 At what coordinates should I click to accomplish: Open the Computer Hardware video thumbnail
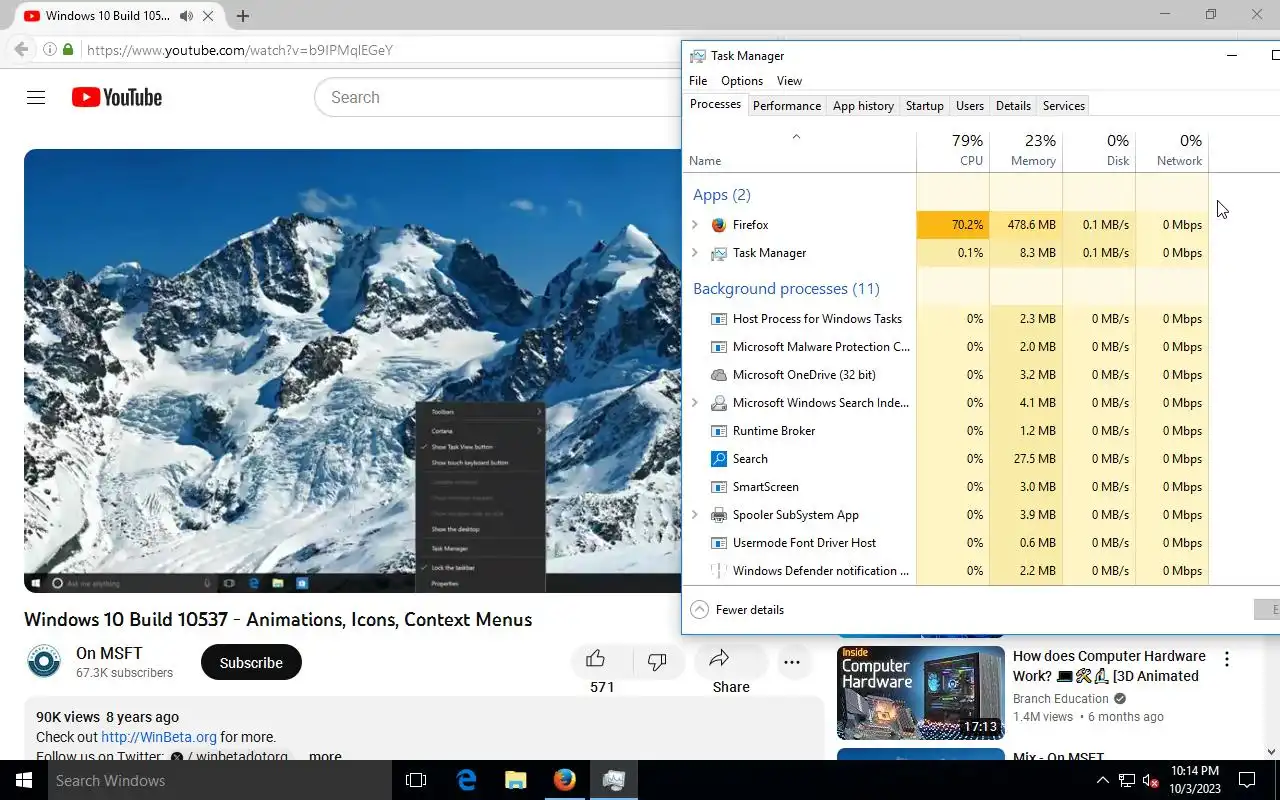[x=921, y=693]
